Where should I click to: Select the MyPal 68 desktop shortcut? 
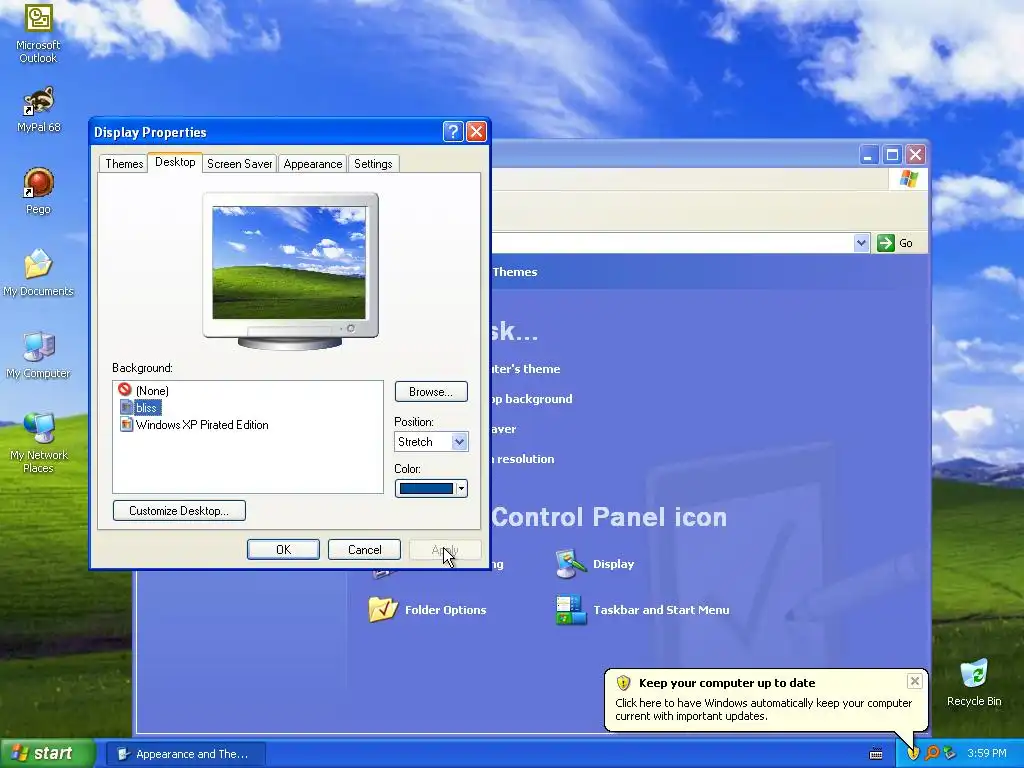click(38, 110)
